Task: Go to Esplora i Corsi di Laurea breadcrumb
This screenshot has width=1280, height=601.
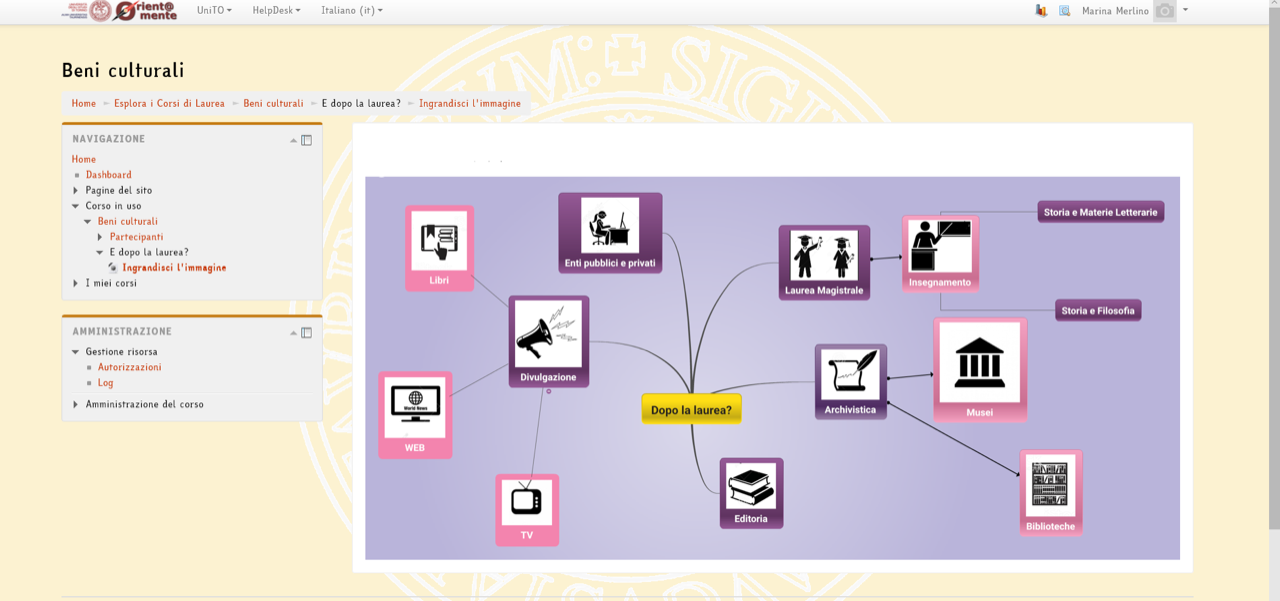Action: click(x=169, y=103)
